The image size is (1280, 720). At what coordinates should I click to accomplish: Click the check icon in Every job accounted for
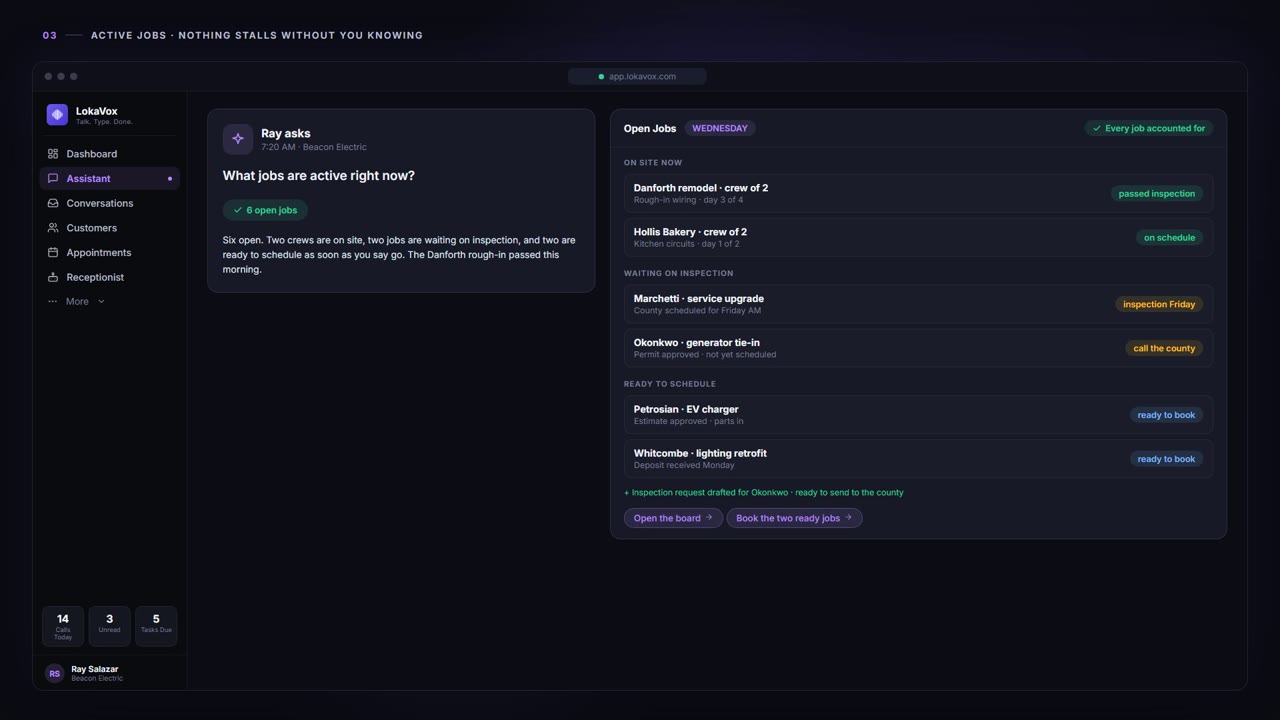[x=1097, y=128]
